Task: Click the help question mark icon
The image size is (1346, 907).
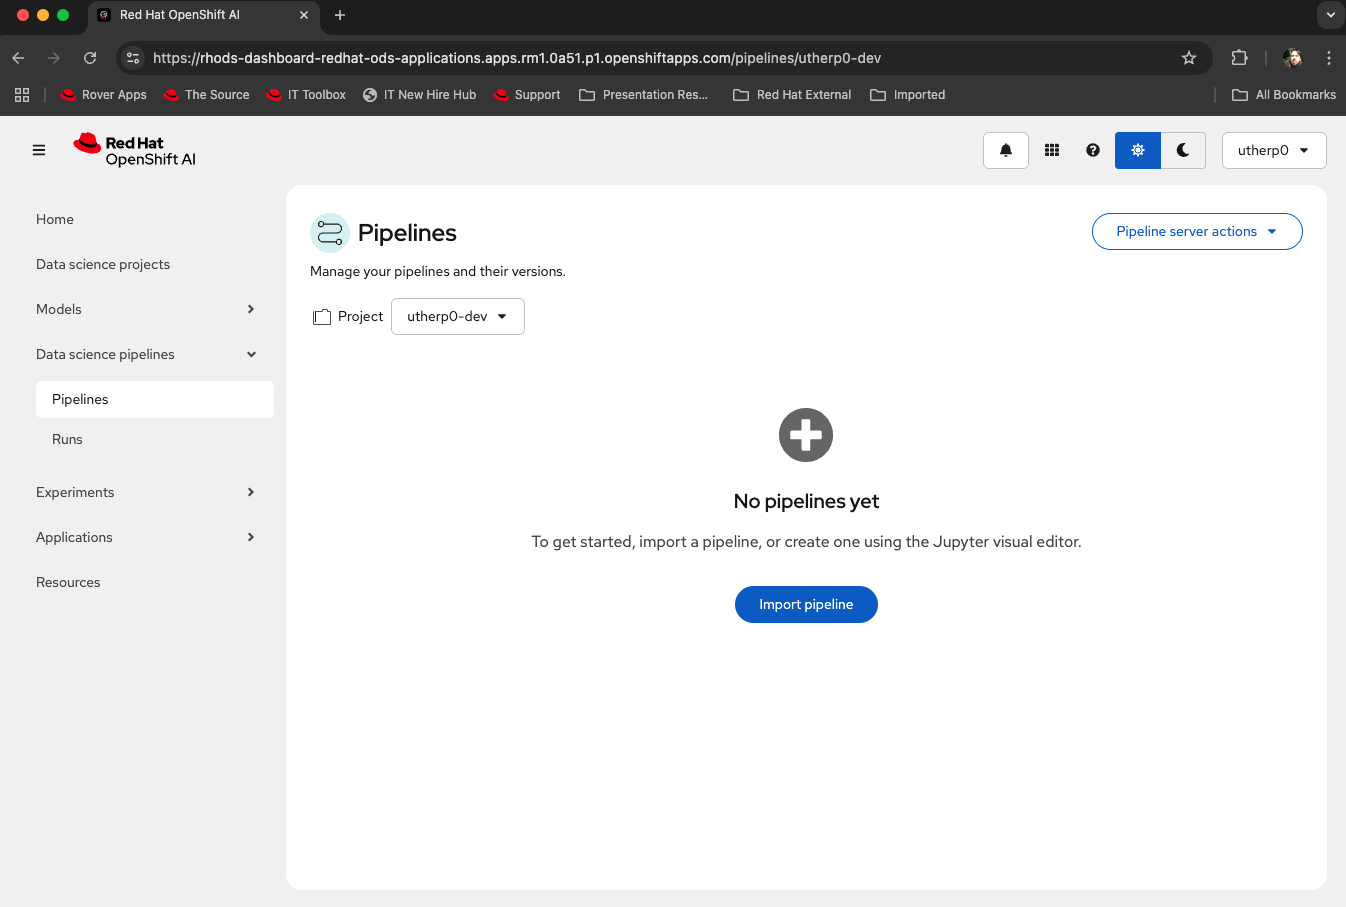Action: (x=1093, y=150)
